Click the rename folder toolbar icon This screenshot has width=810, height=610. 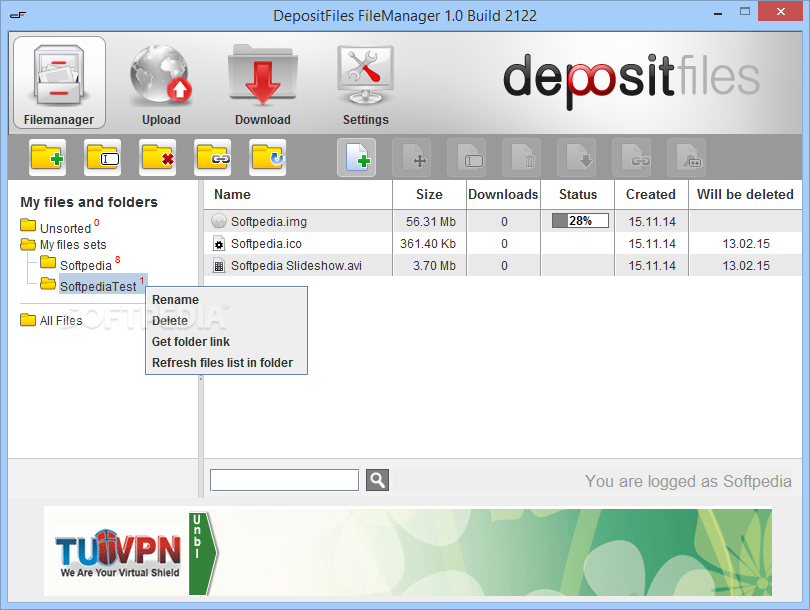[x=102, y=157]
